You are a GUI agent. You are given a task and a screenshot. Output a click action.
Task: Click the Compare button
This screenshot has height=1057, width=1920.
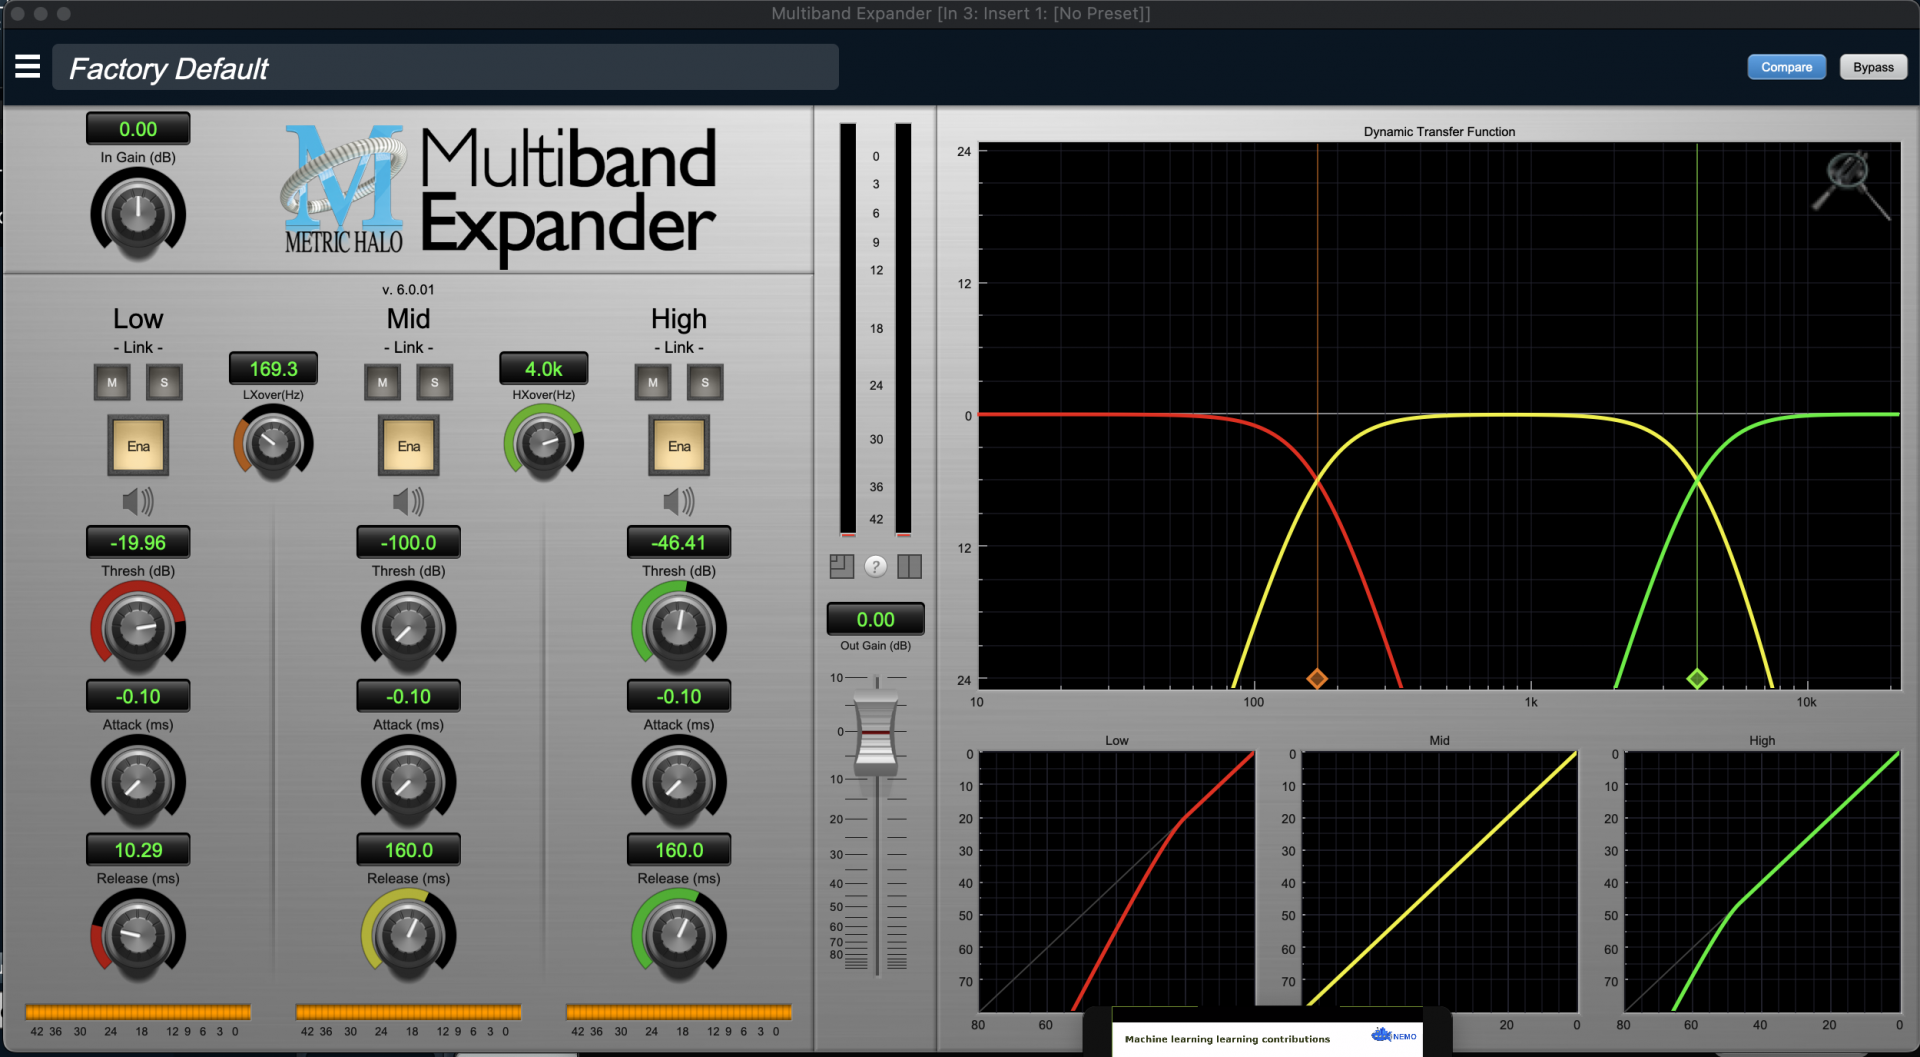[1786, 67]
